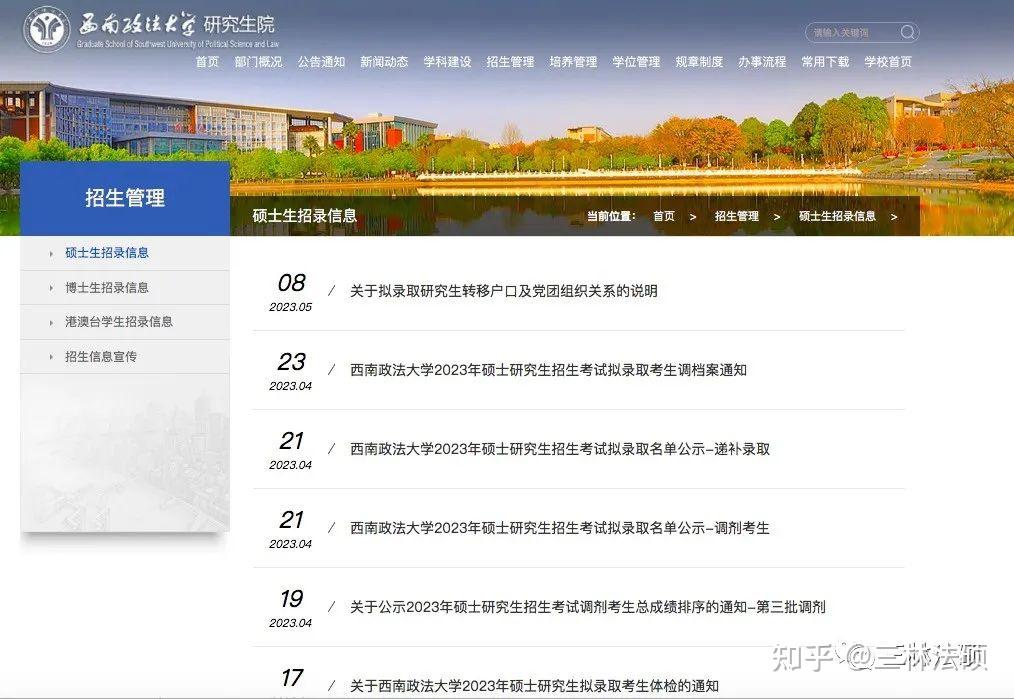The height and width of the screenshot is (699, 1014).
Task: Expand the chevron after 首页 in breadcrumb
Action: pos(691,216)
